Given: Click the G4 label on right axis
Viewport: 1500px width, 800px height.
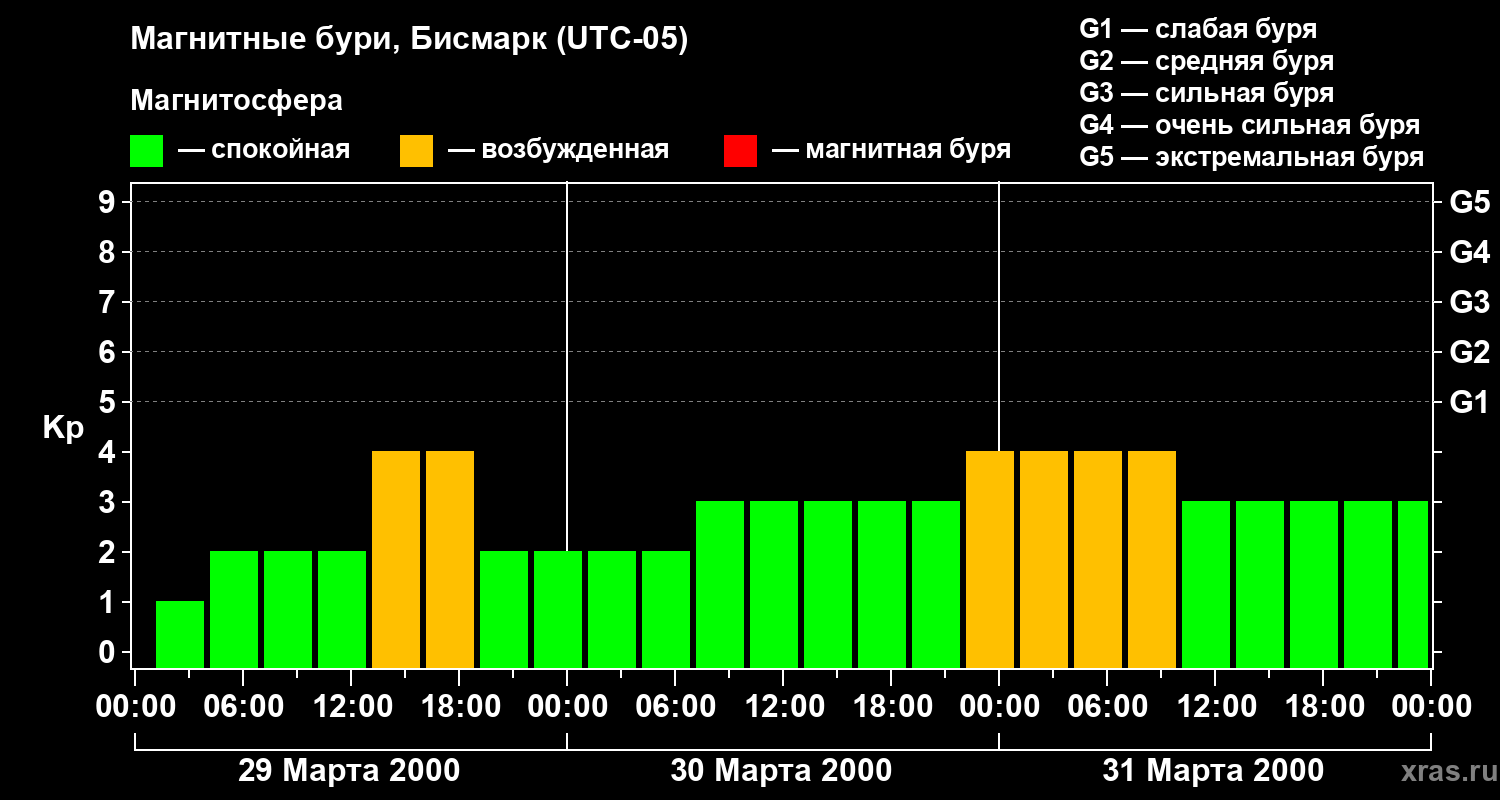Looking at the screenshot, I should pos(1469,252).
